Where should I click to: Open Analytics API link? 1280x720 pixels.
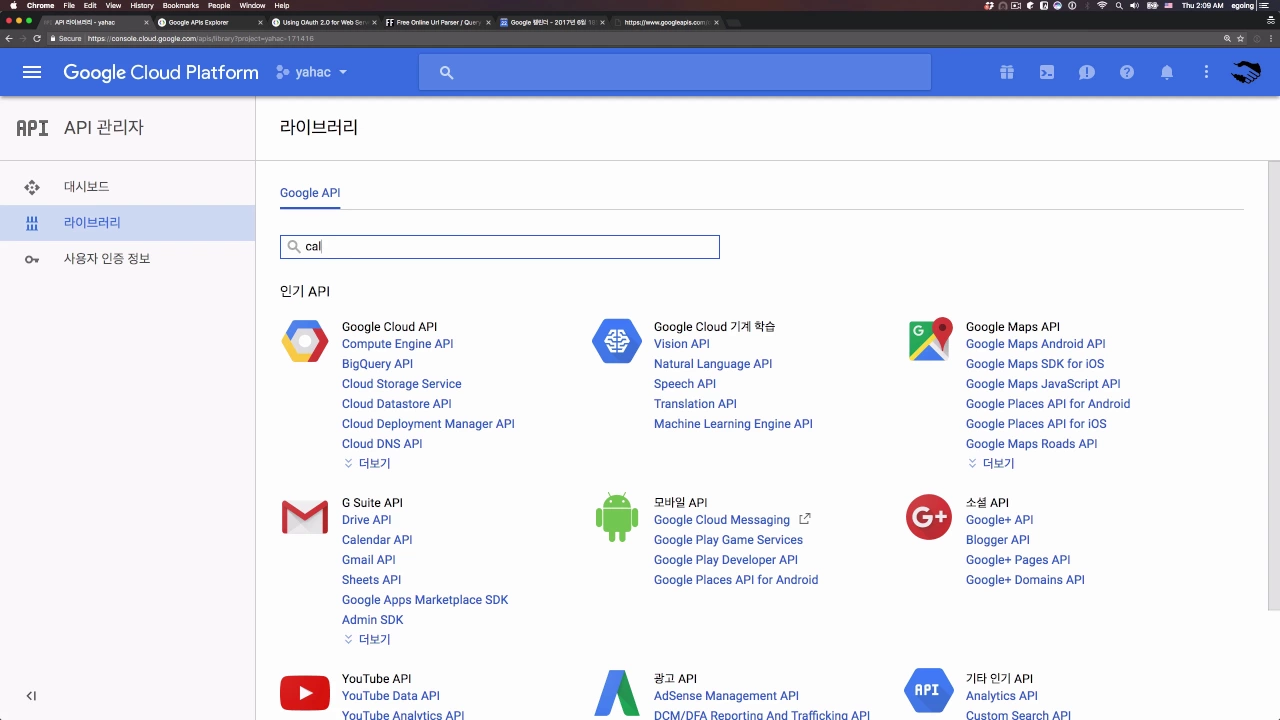pyautogui.click(x=1002, y=696)
